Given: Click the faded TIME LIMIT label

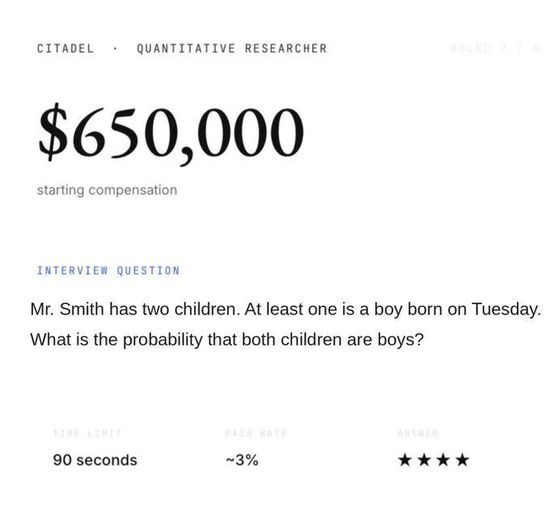Looking at the screenshot, I should coord(87,433).
